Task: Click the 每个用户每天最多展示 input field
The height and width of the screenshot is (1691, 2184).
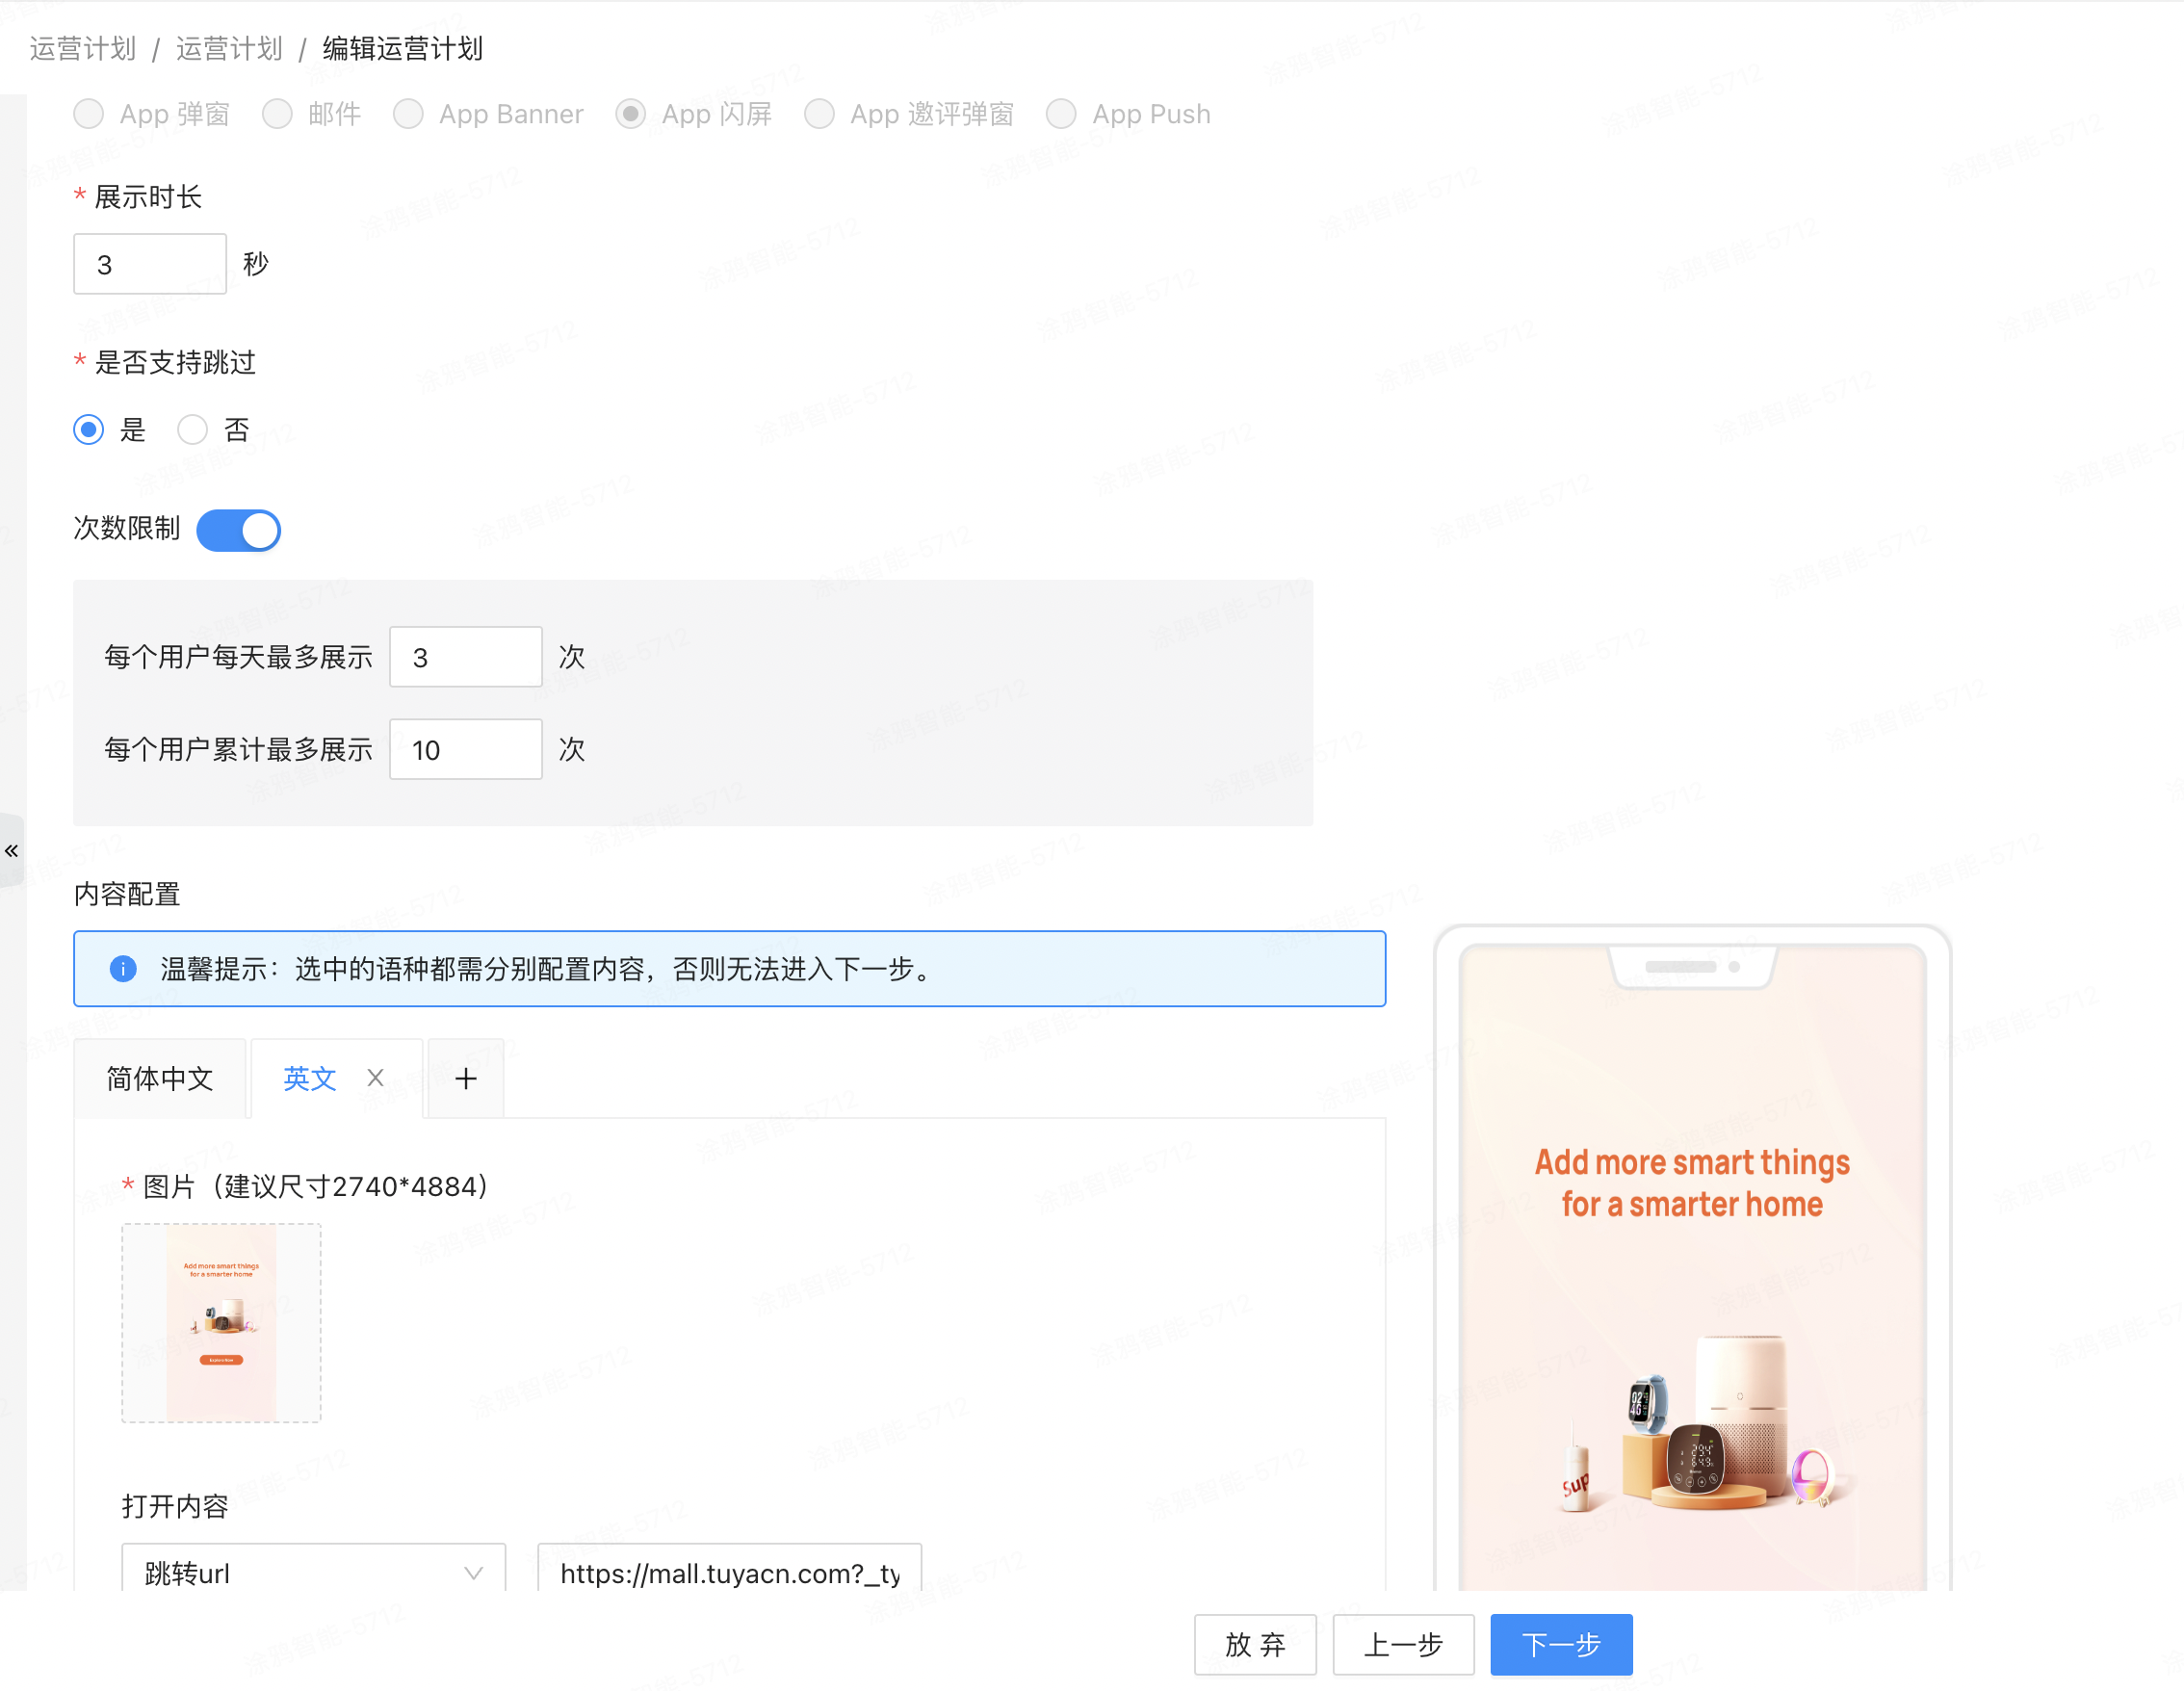Action: [468, 656]
